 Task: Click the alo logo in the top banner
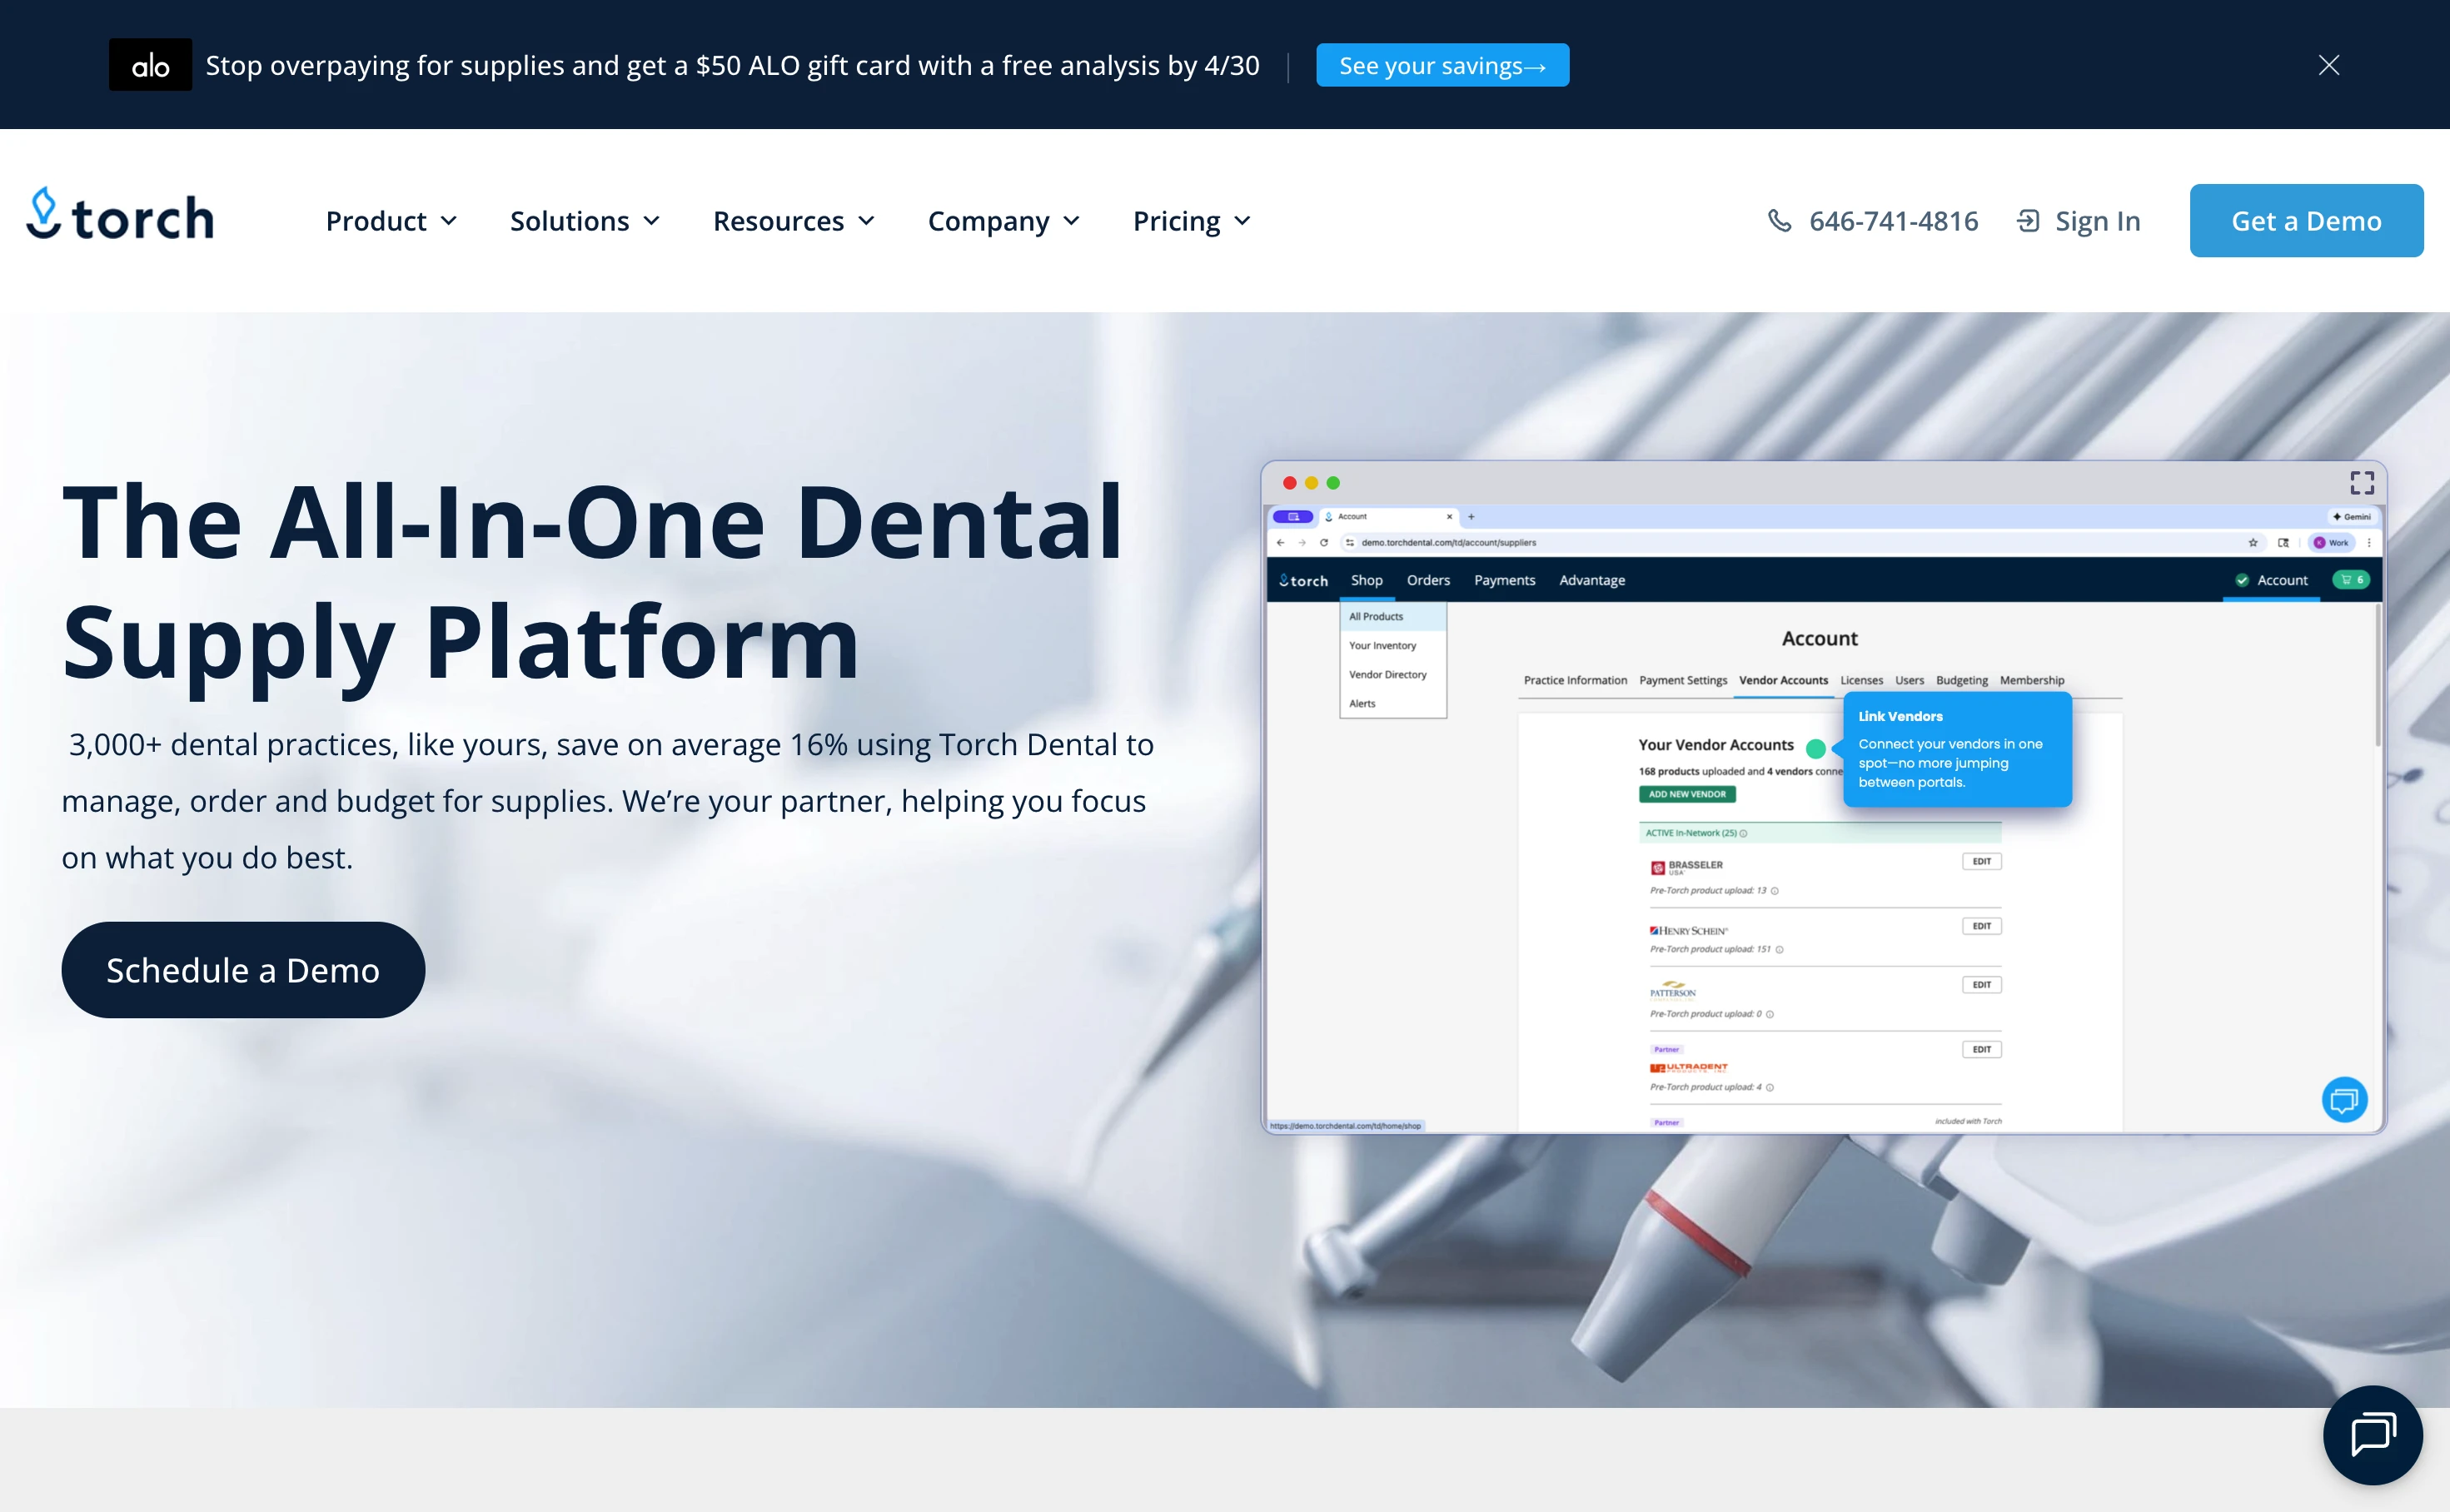click(150, 64)
